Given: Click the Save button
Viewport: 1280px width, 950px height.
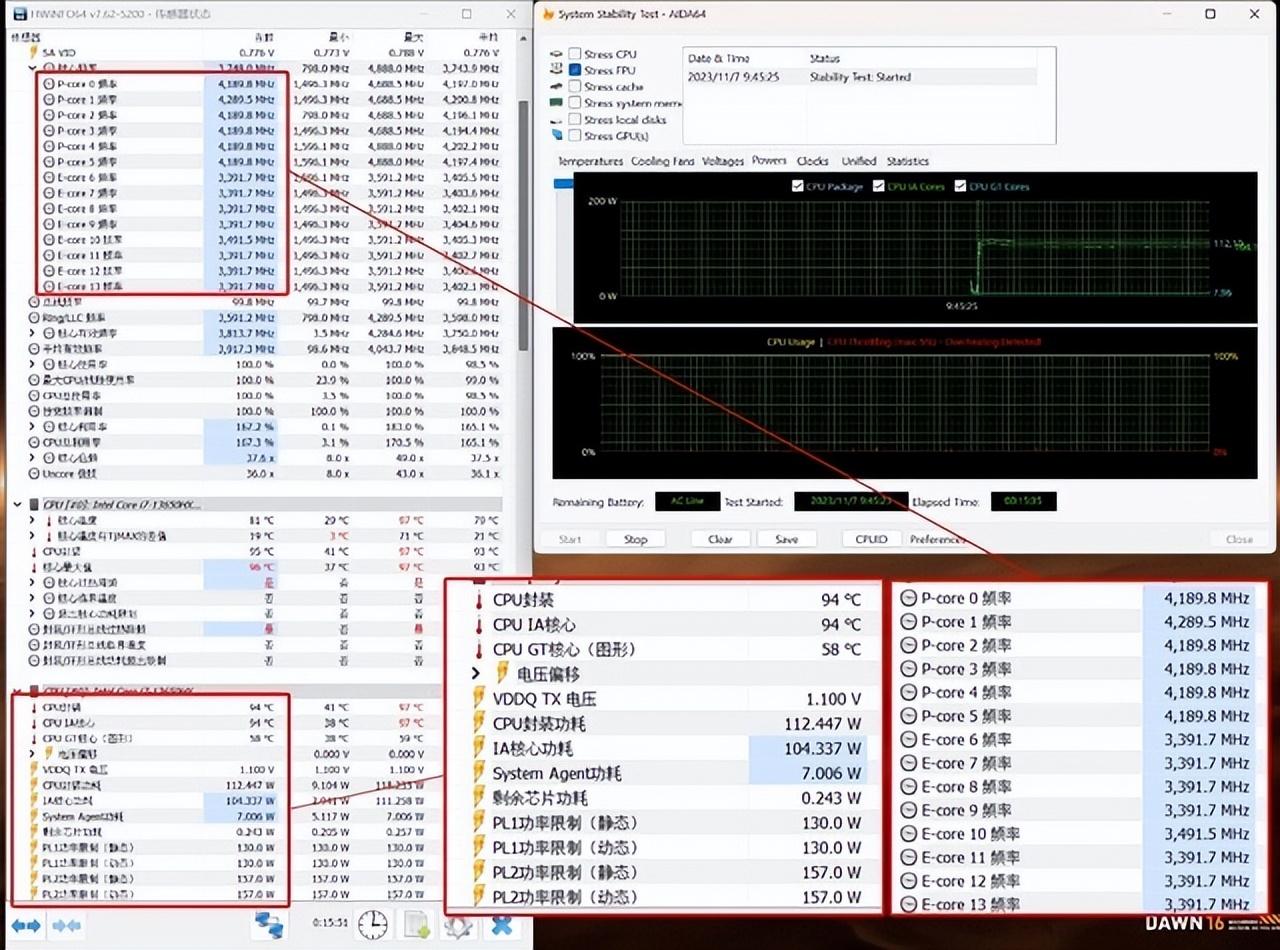Looking at the screenshot, I should point(787,539).
